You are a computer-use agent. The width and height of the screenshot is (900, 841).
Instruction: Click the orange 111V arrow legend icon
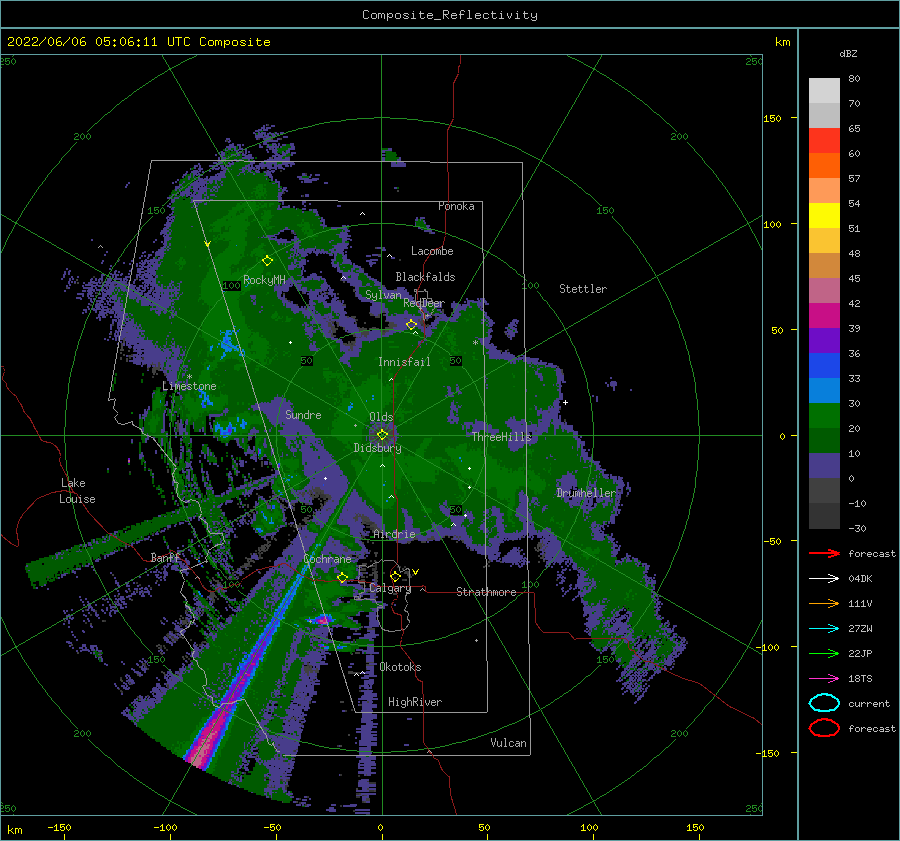[824, 603]
